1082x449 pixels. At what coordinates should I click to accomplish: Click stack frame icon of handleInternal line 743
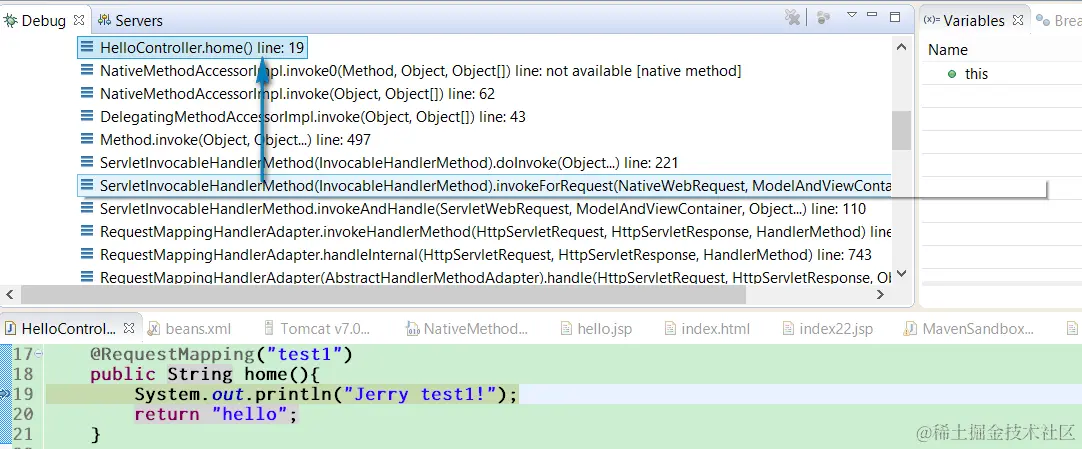[x=87, y=255]
